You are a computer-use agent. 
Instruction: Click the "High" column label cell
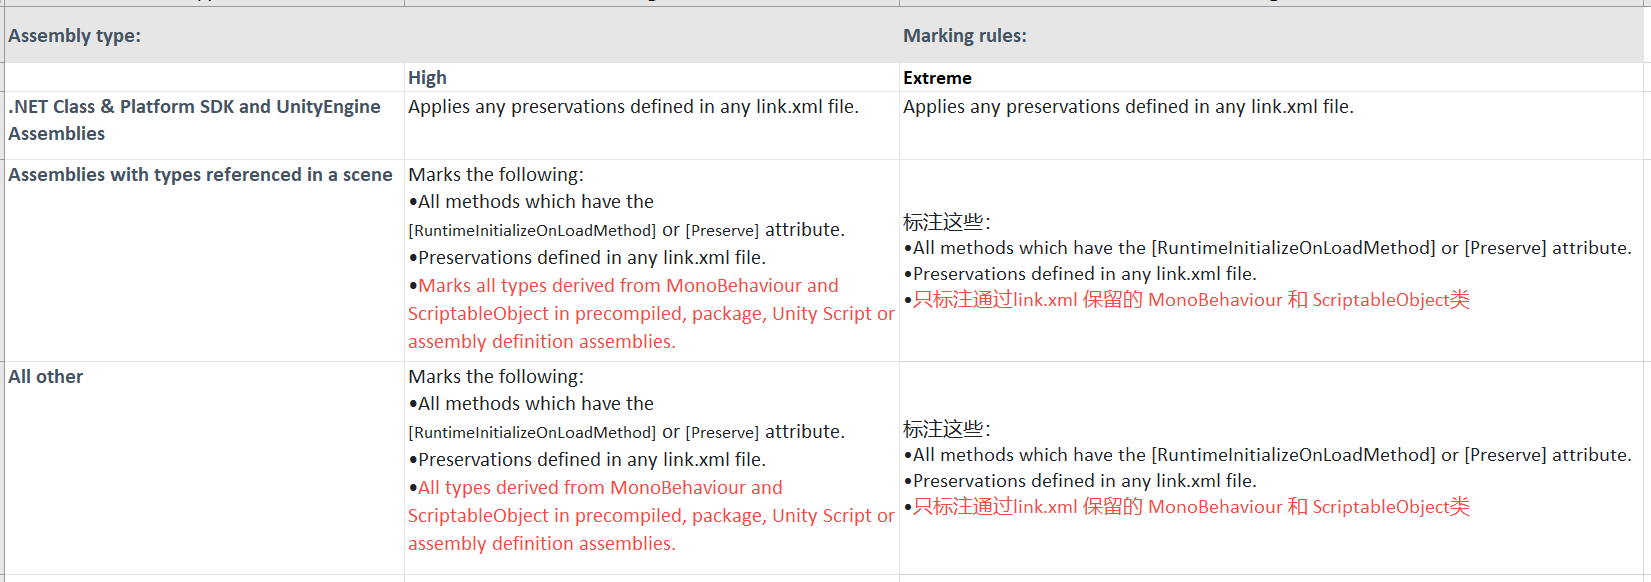tap(428, 78)
